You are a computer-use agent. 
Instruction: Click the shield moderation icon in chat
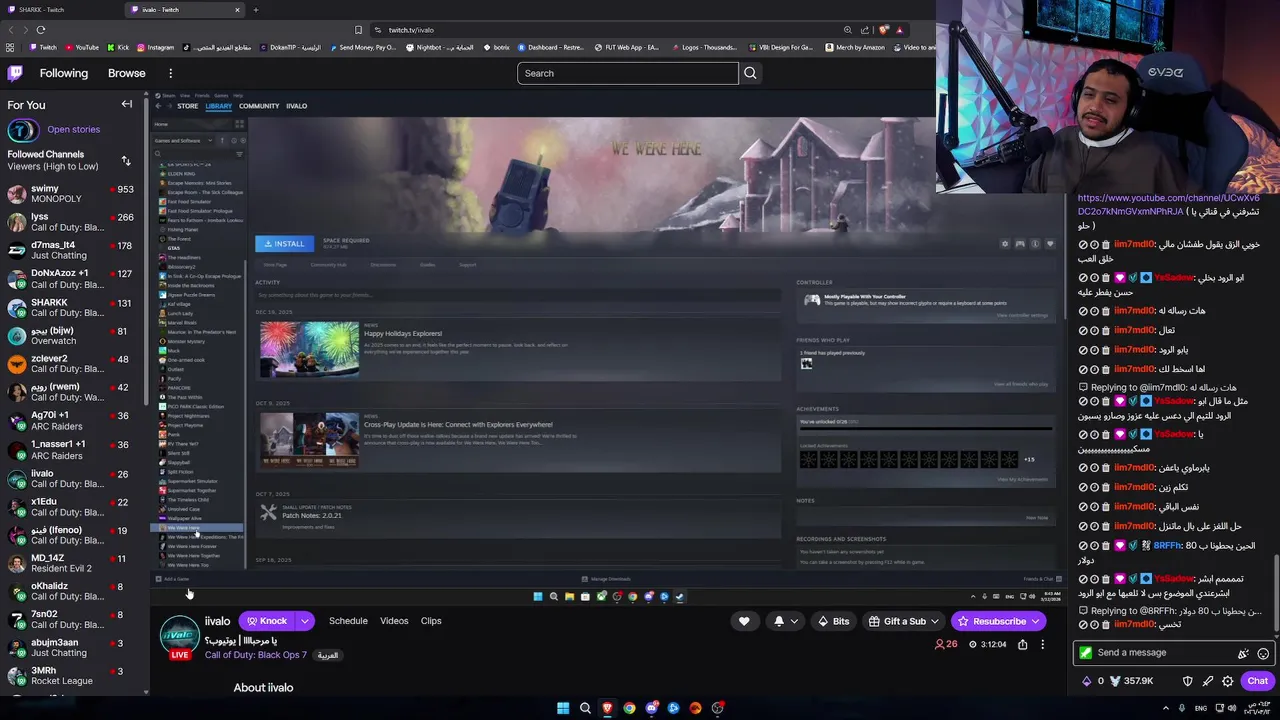1187,681
